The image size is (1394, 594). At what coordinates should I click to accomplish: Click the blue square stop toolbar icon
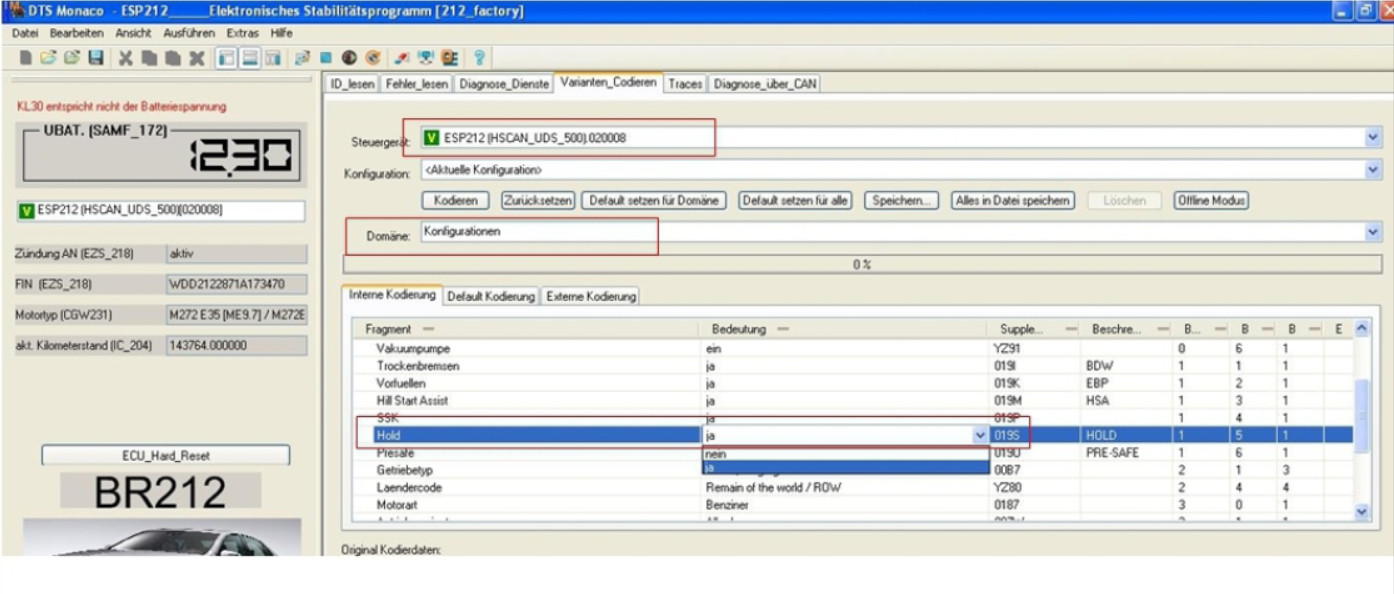click(x=325, y=57)
